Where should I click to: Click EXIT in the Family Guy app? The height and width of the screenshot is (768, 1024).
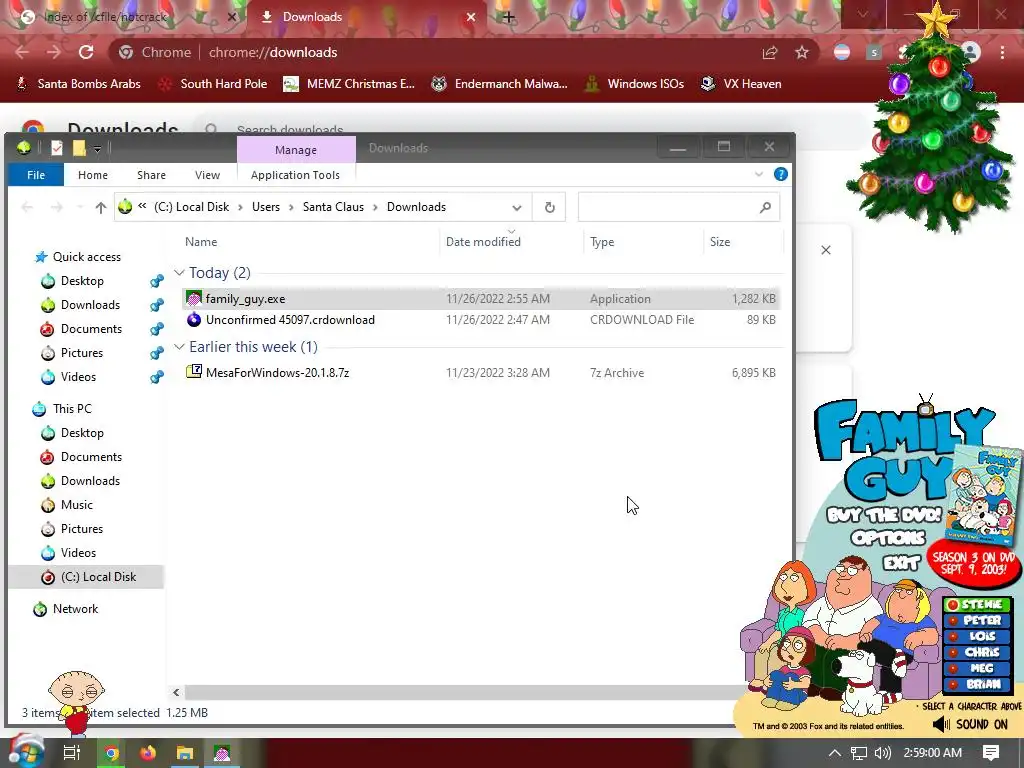[901, 562]
